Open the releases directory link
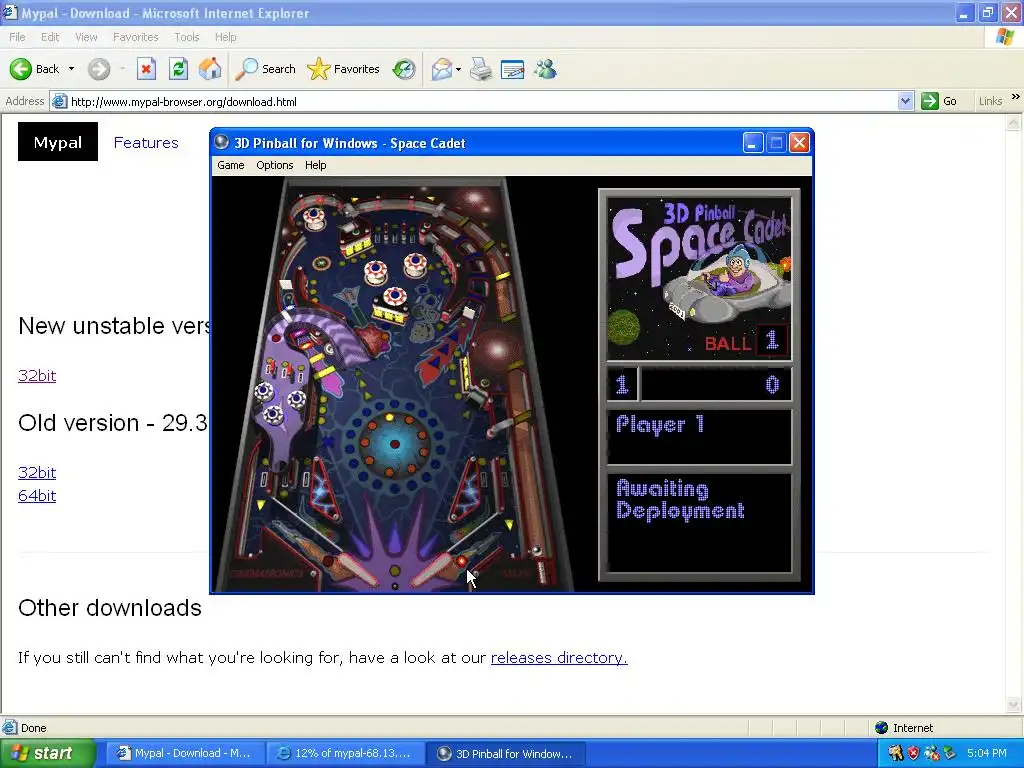The height and width of the screenshot is (768, 1024). coord(559,658)
